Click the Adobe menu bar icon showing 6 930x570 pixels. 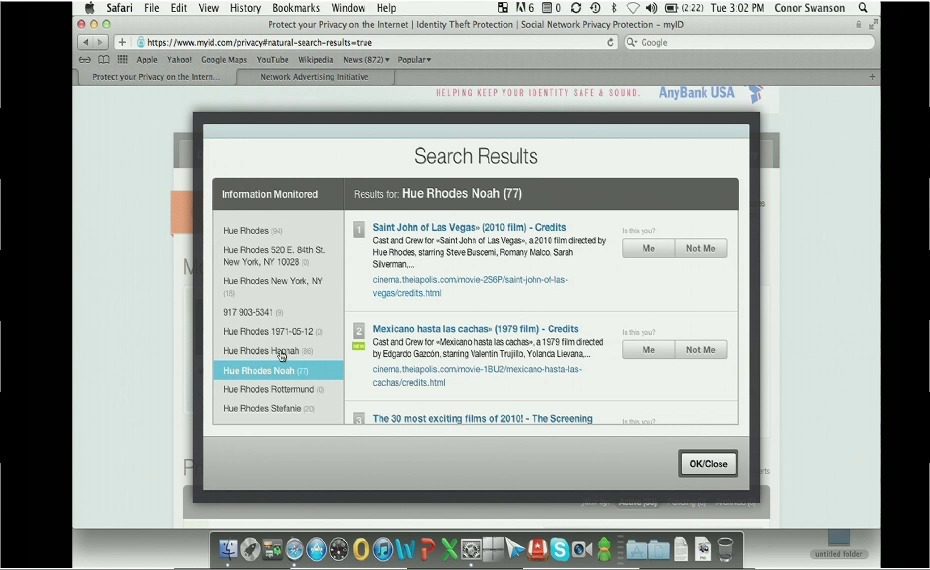[x=524, y=8]
